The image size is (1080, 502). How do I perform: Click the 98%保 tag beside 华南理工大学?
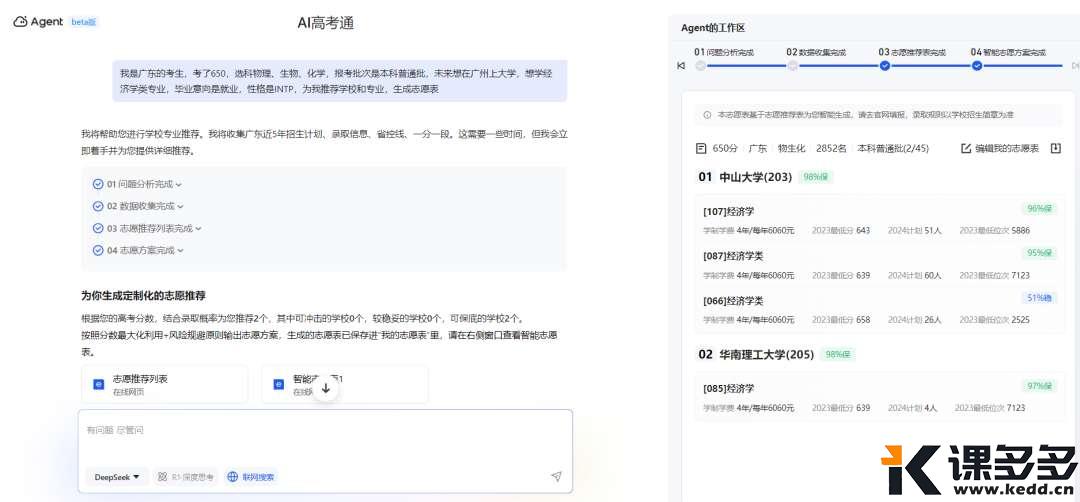pyautogui.click(x=840, y=355)
